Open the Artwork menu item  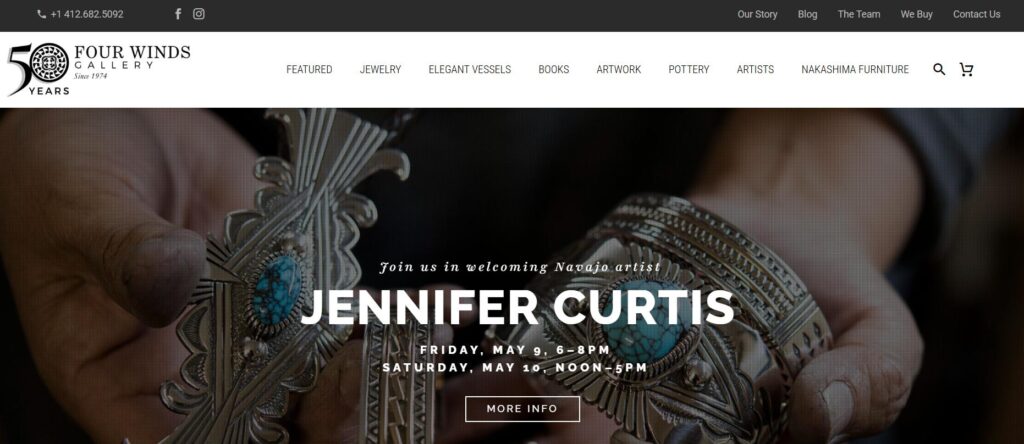pos(618,69)
